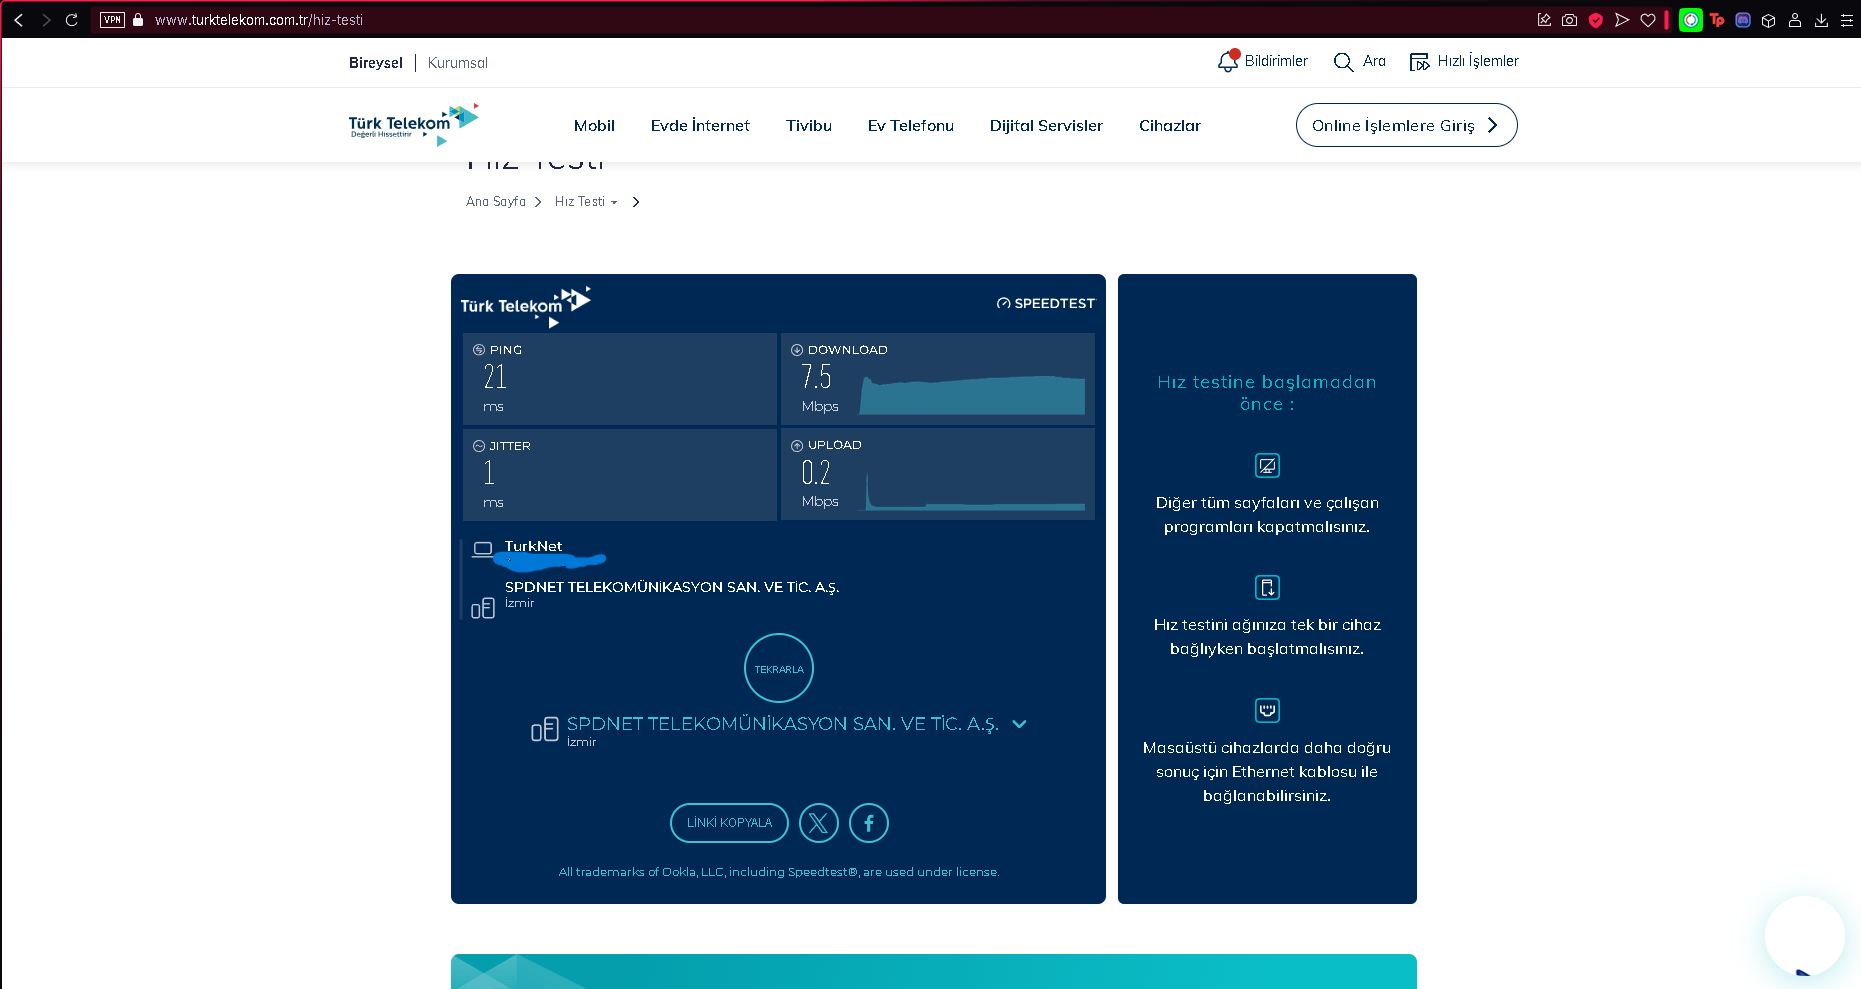Screen dimensions: 1861x989
Task: Open the browser profile account icon
Action: [1795, 20]
